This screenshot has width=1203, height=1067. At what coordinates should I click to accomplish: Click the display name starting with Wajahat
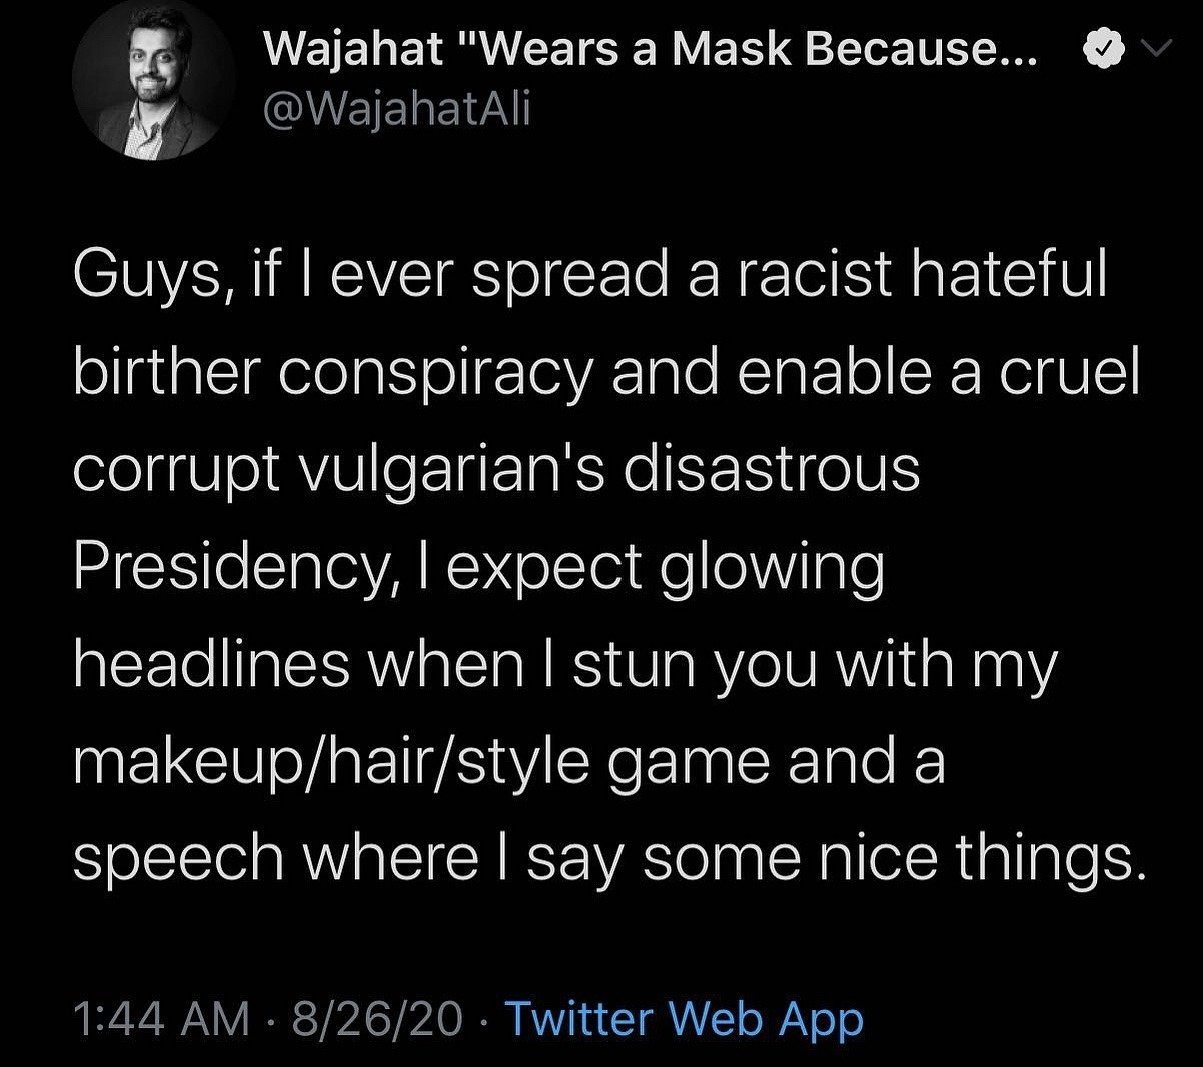(651, 49)
